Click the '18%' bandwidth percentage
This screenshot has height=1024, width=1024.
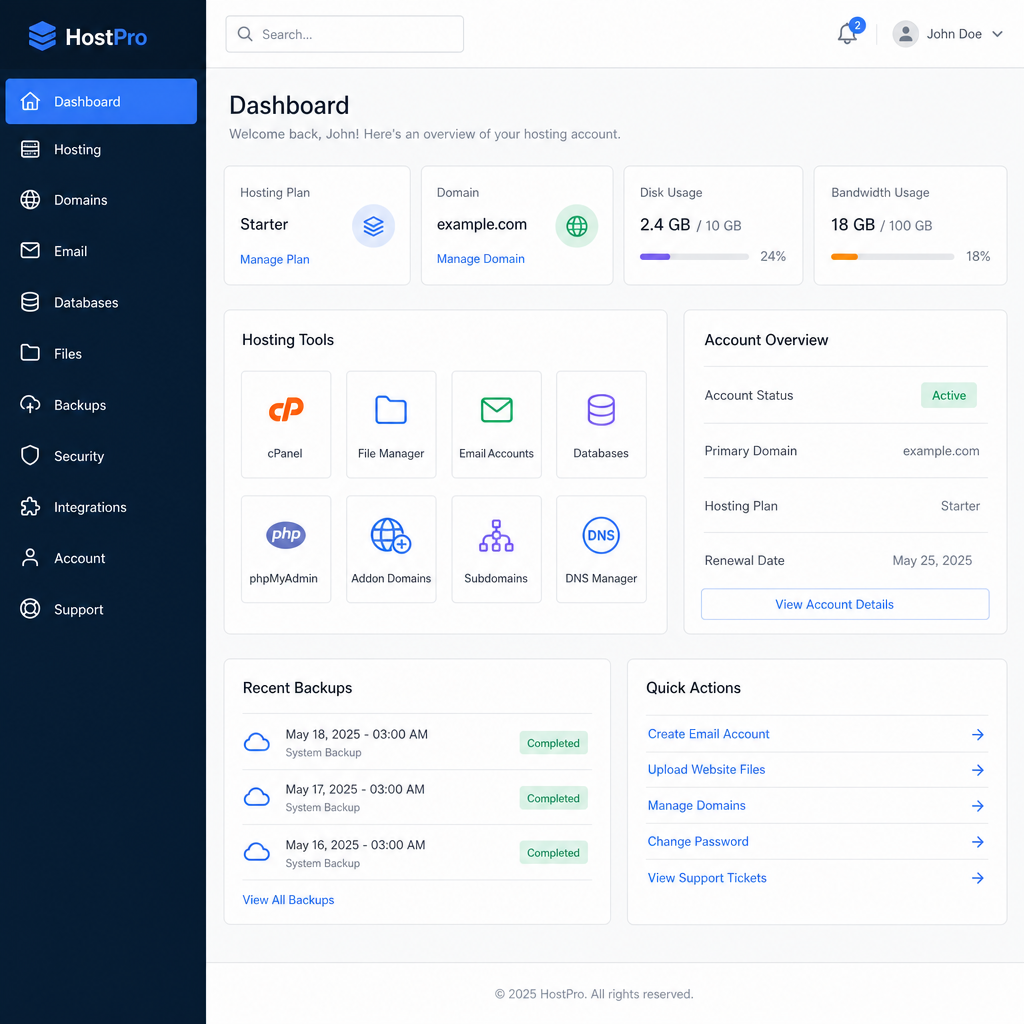click(x=978, y=256)
